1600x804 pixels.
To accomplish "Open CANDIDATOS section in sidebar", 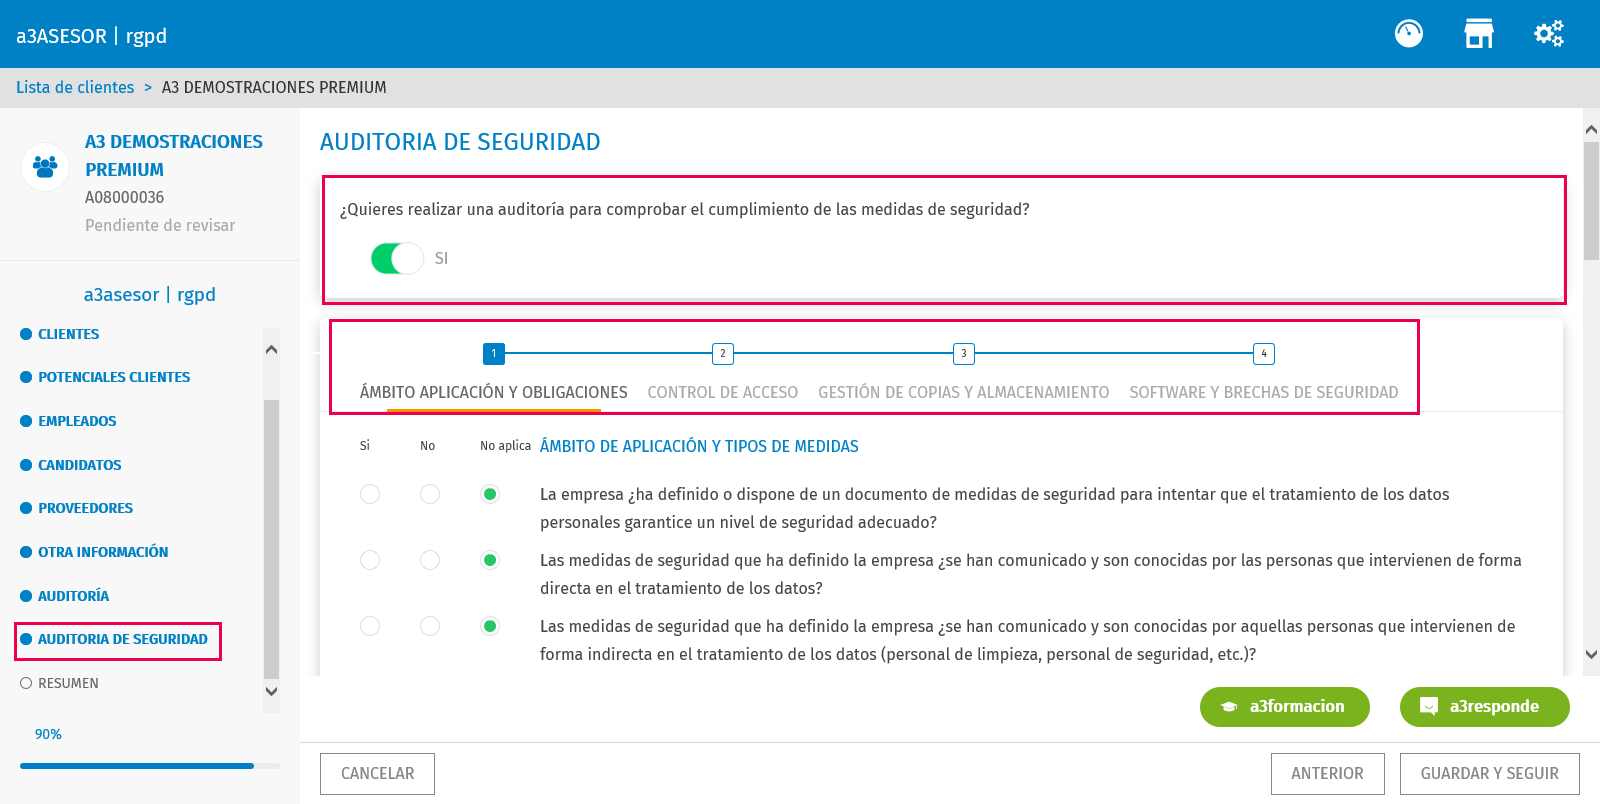I will 80,465.
